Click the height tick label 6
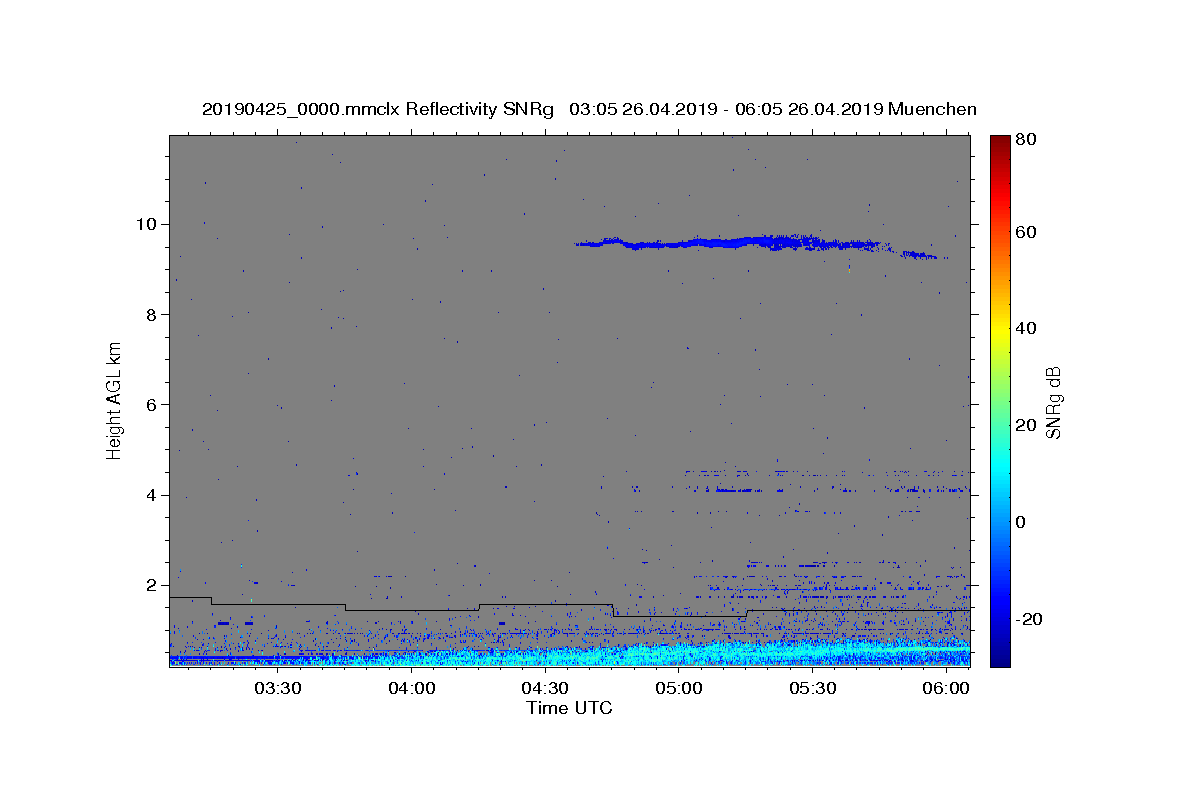 (152, 404)
